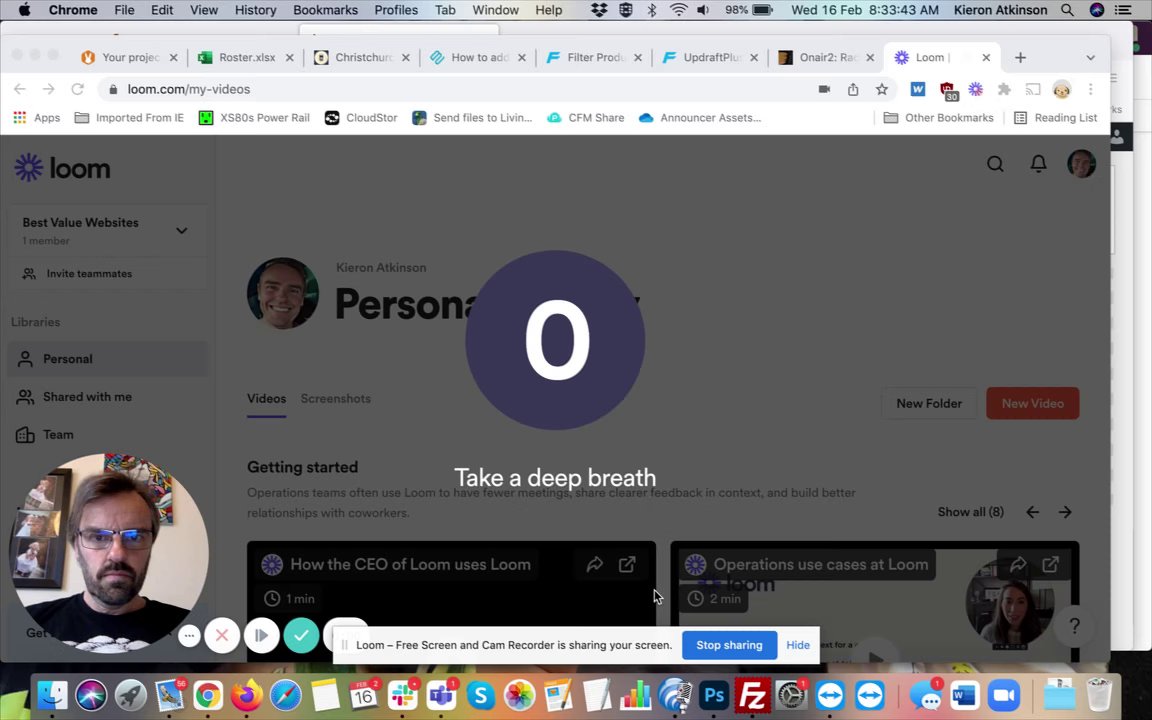The height and width of the screenshot is (720, 1152).
Task: Share 'How the CEO of Loom uses Loom' video
Action: coord(594,564)
